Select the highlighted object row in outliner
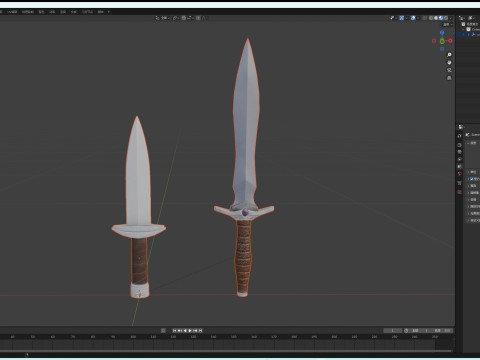Viewport: 480px width, 360px height. pyautogui.click(x=468, y=35)
